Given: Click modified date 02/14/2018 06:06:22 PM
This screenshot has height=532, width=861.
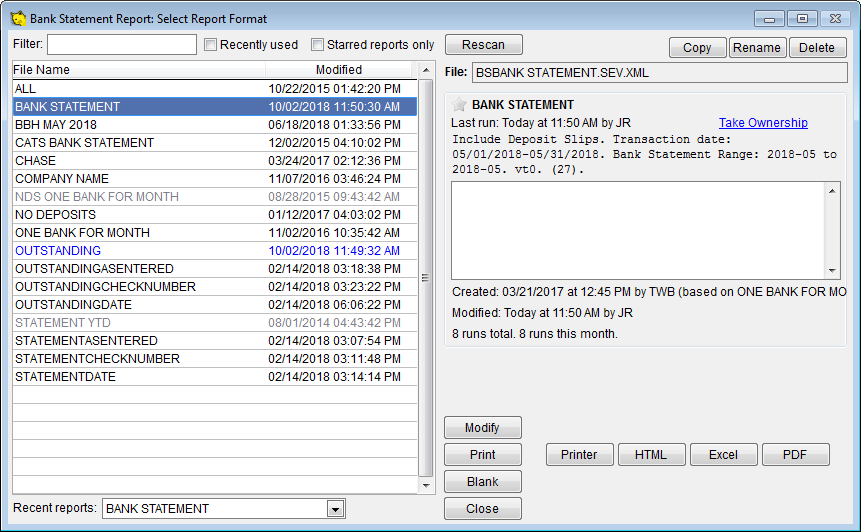Looking at the screenshot, I should click(334, 305).
